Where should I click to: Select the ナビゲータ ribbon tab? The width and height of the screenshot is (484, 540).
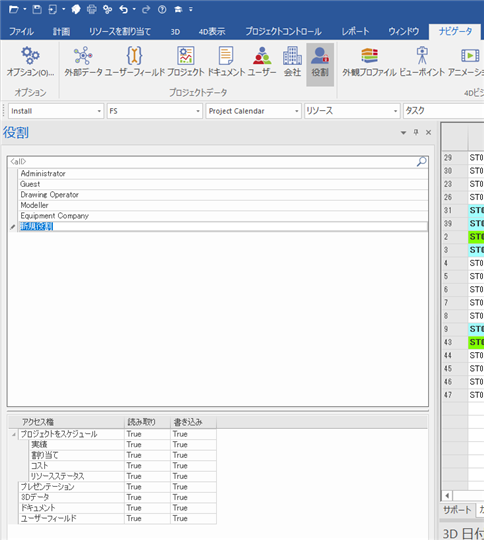tap(455, 32)
